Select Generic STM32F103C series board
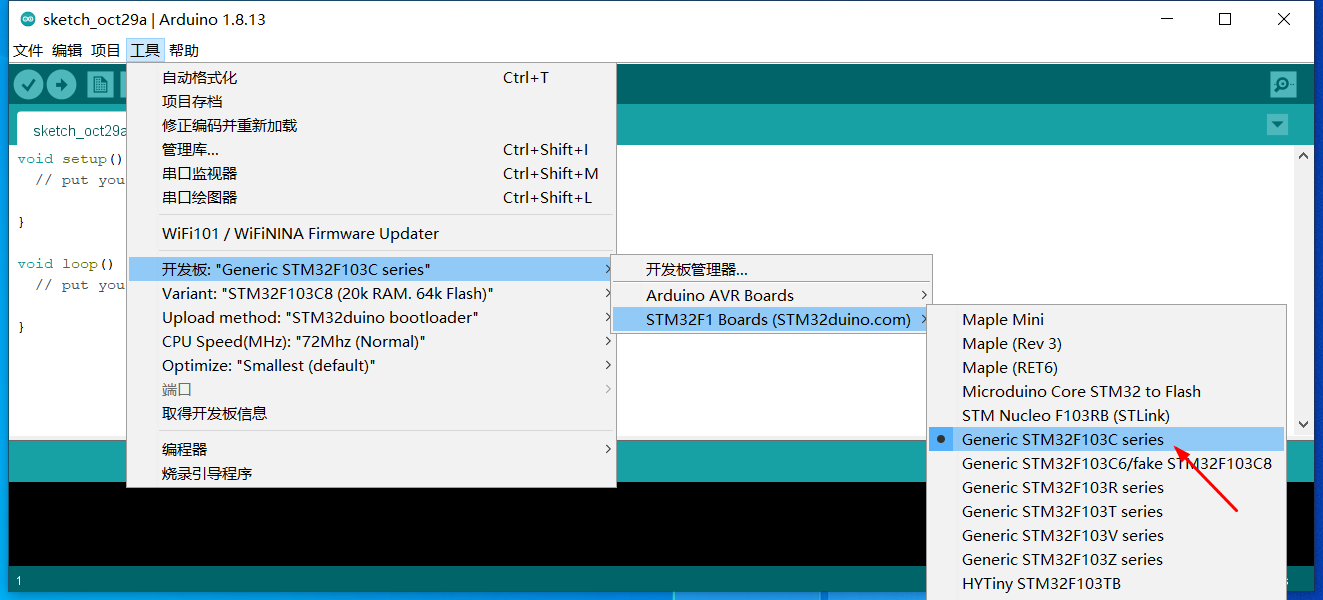Viewport: 1323px width, 600px height. (1106, 439)
